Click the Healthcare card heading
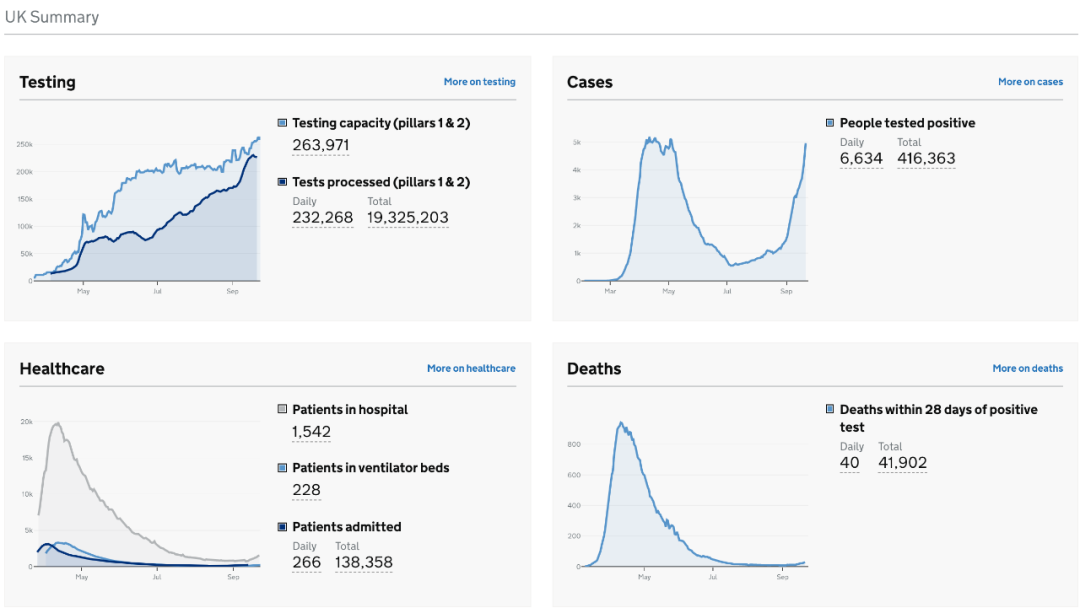This screenshot has height=608, width=1080. point(62,368)
